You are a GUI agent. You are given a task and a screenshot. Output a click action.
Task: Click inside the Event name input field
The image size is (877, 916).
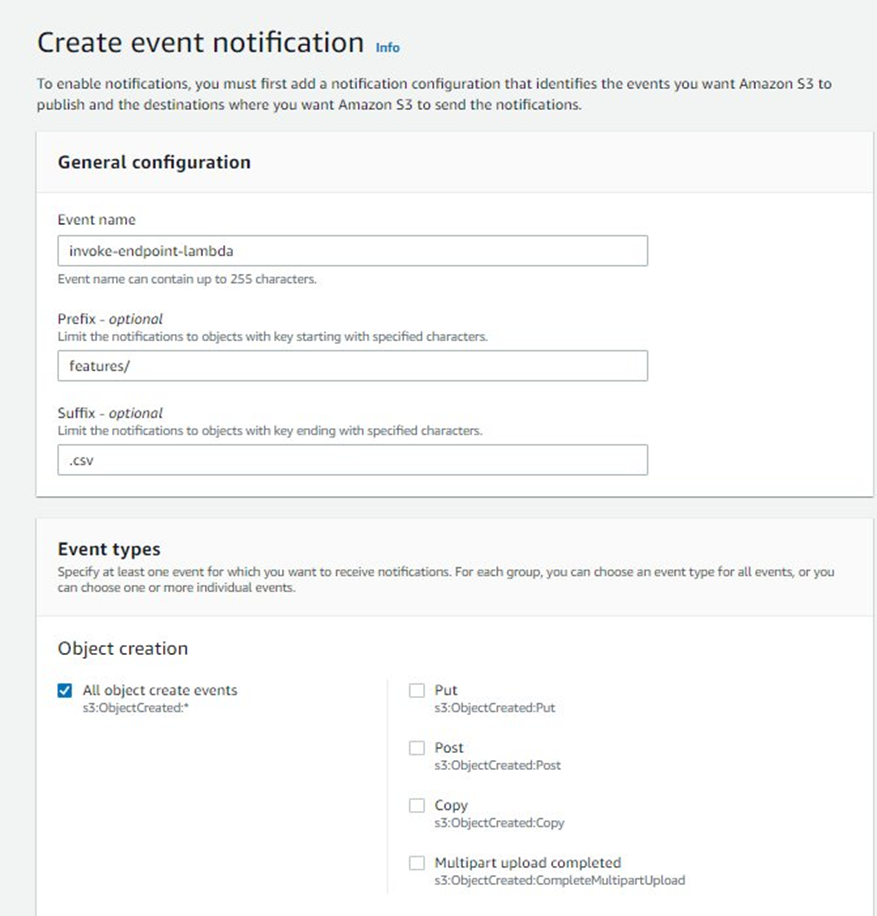(350, 250)
